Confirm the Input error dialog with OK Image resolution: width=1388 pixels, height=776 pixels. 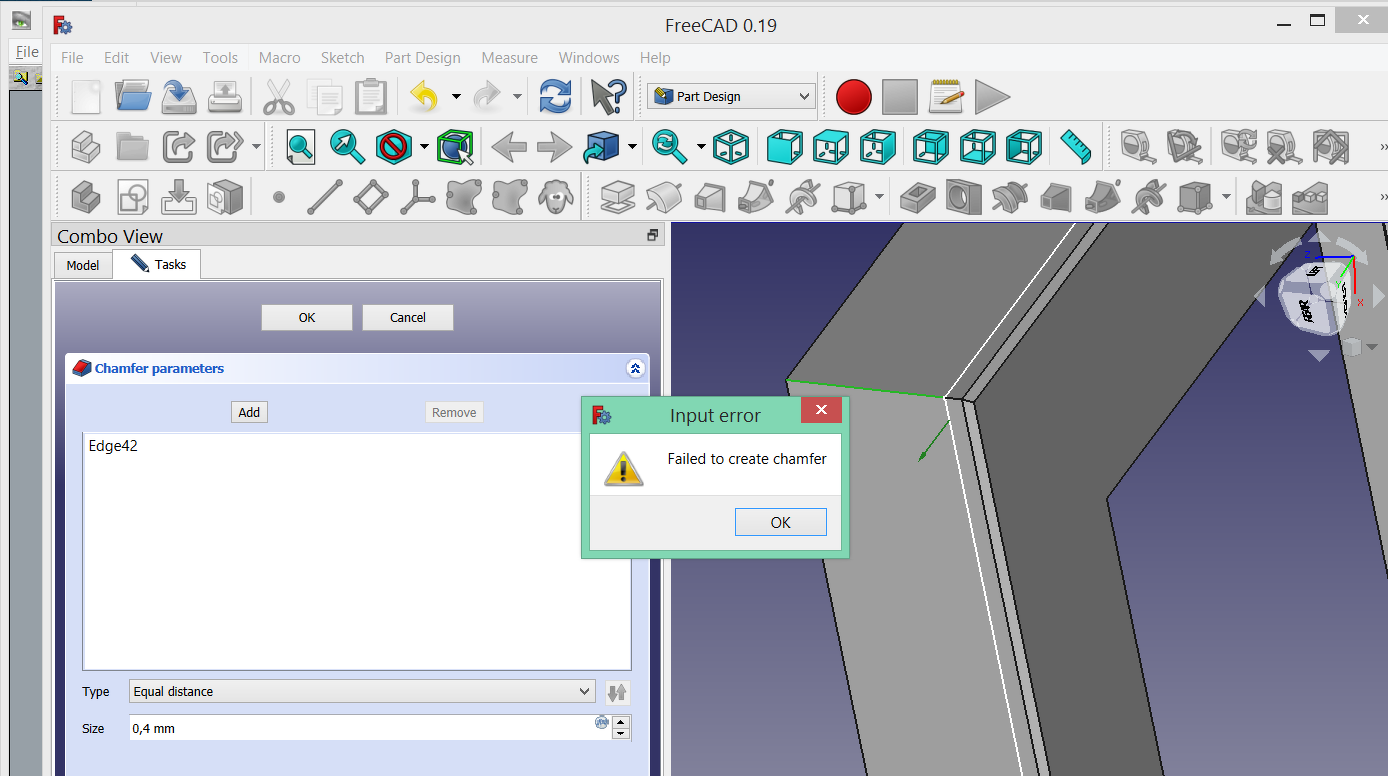[x=780, y=522]
